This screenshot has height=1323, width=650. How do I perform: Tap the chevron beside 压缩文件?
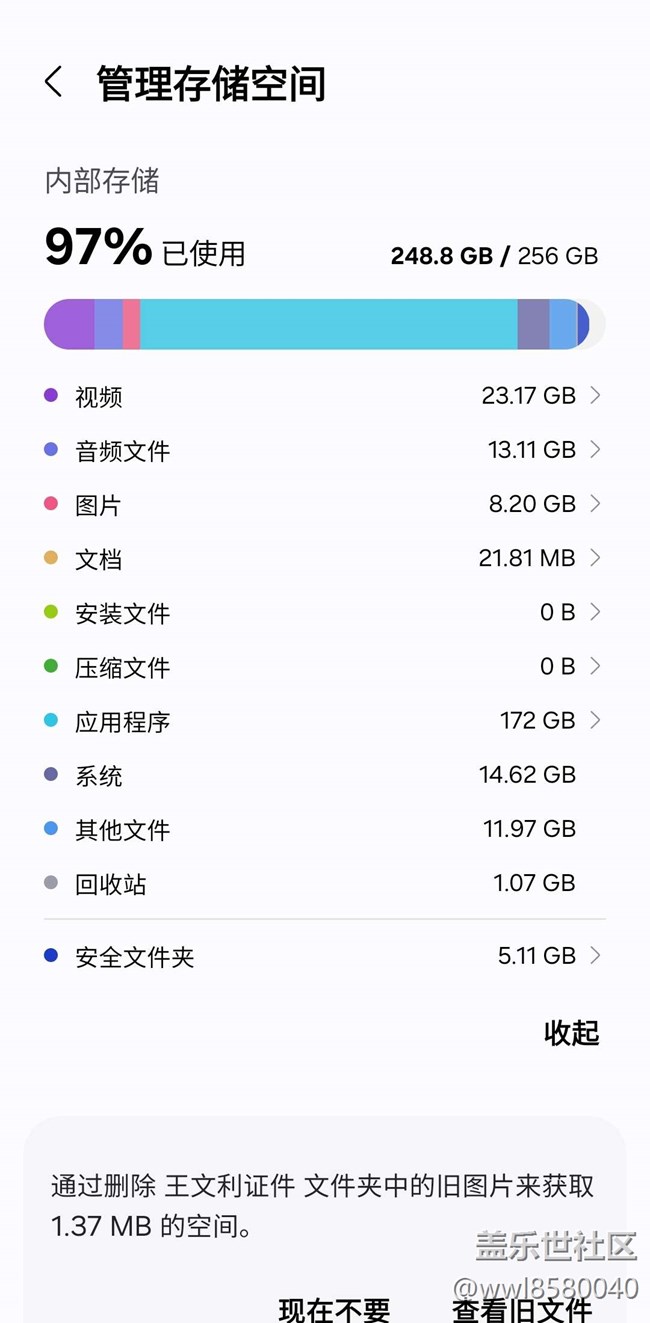click(x=595, y=666)
